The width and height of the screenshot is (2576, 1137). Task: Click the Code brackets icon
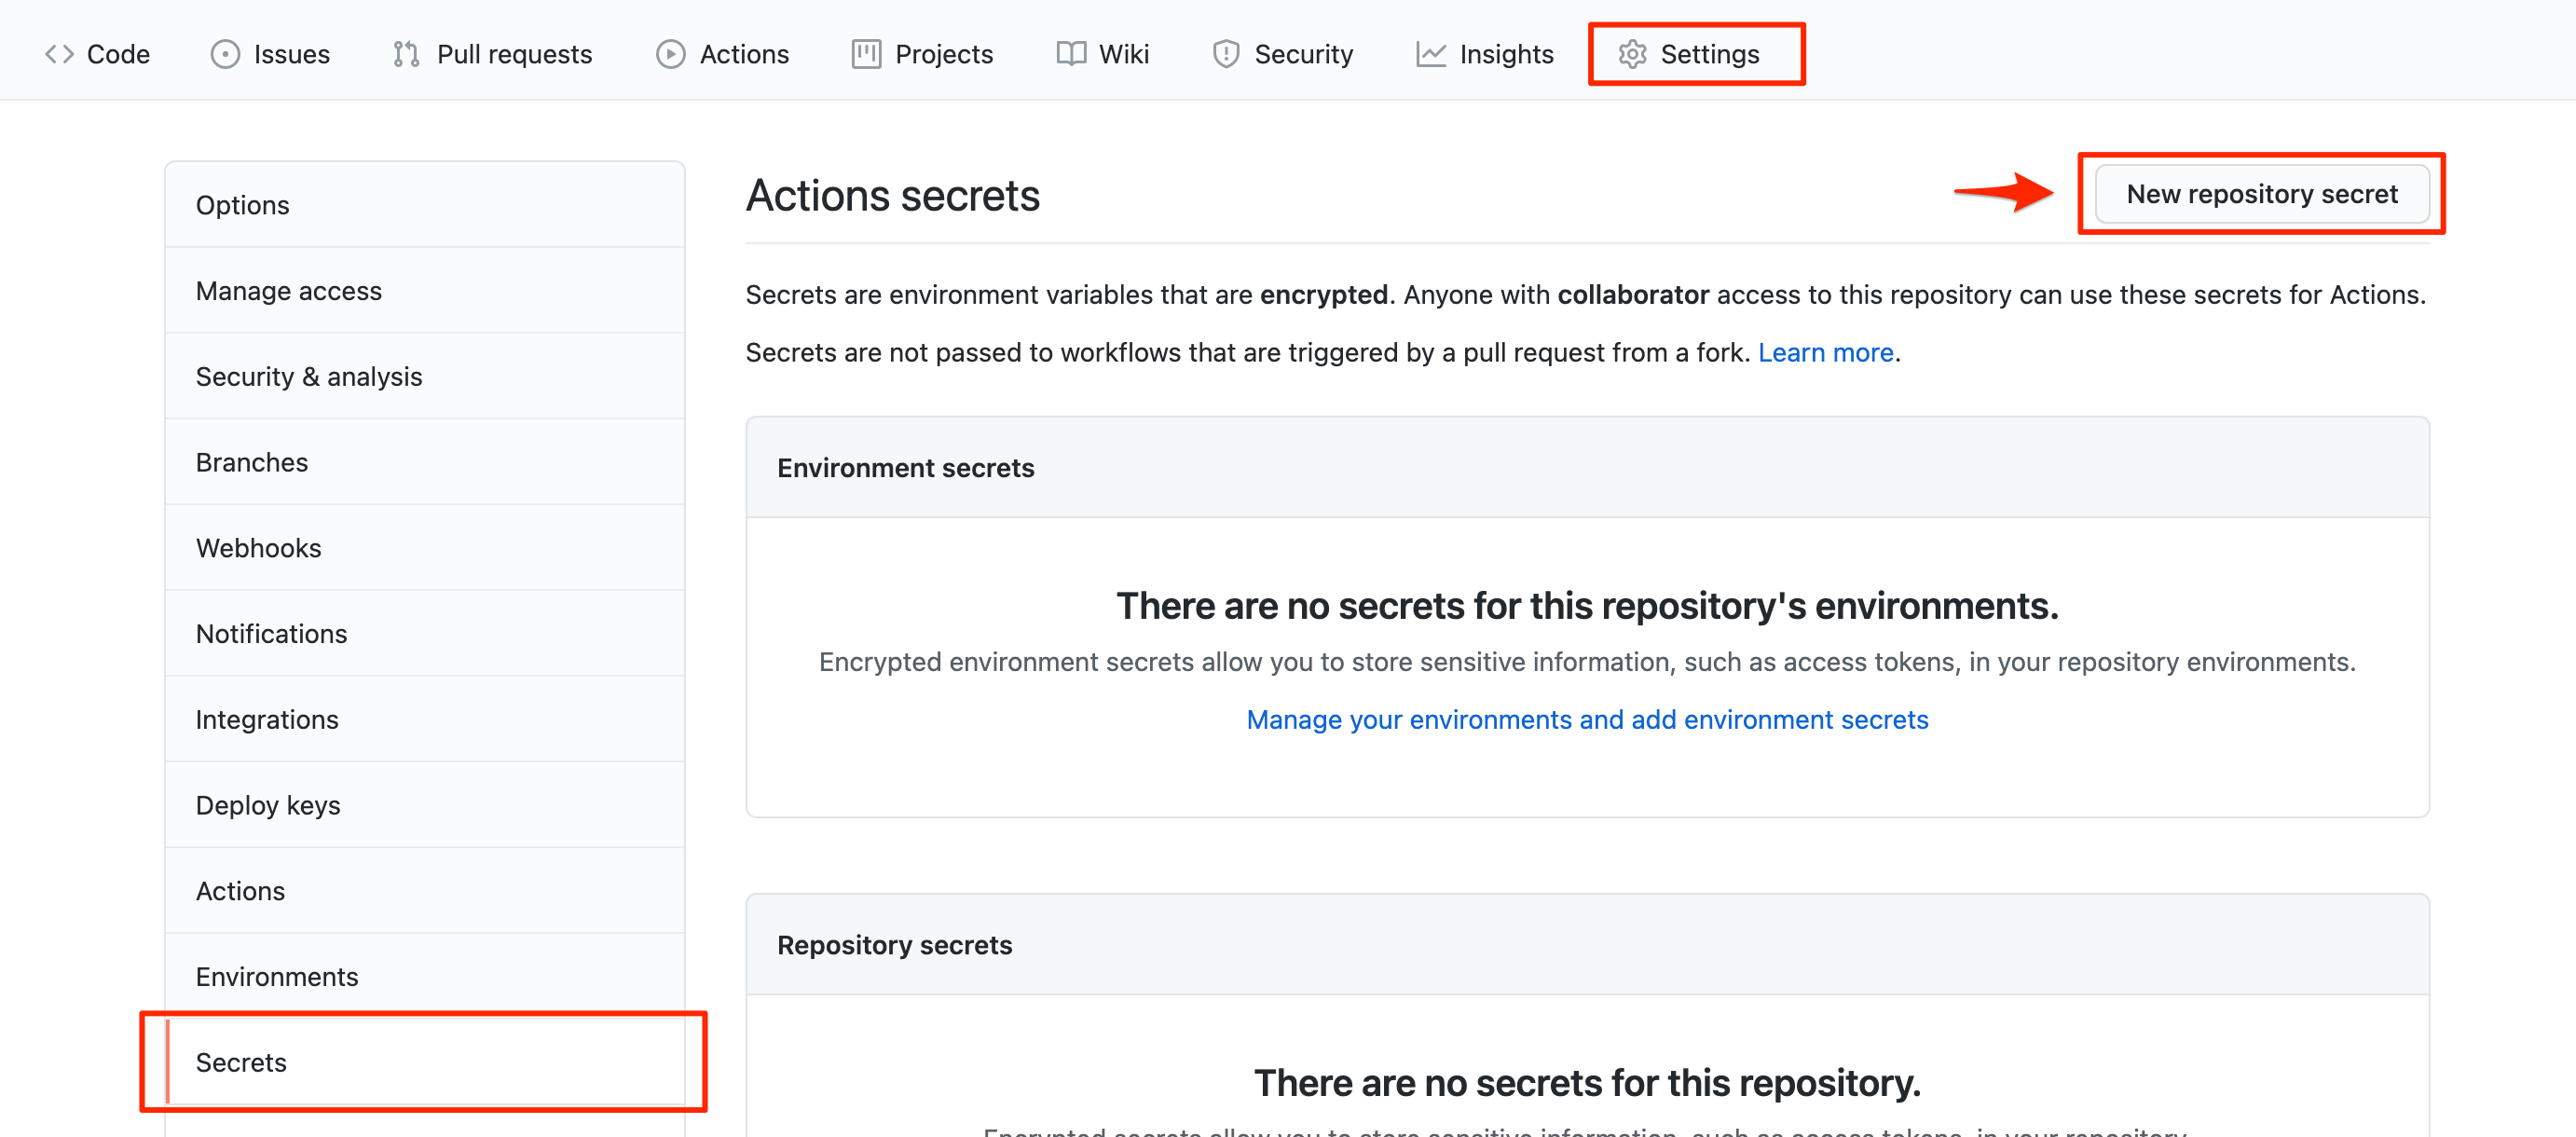pos(60,54)
